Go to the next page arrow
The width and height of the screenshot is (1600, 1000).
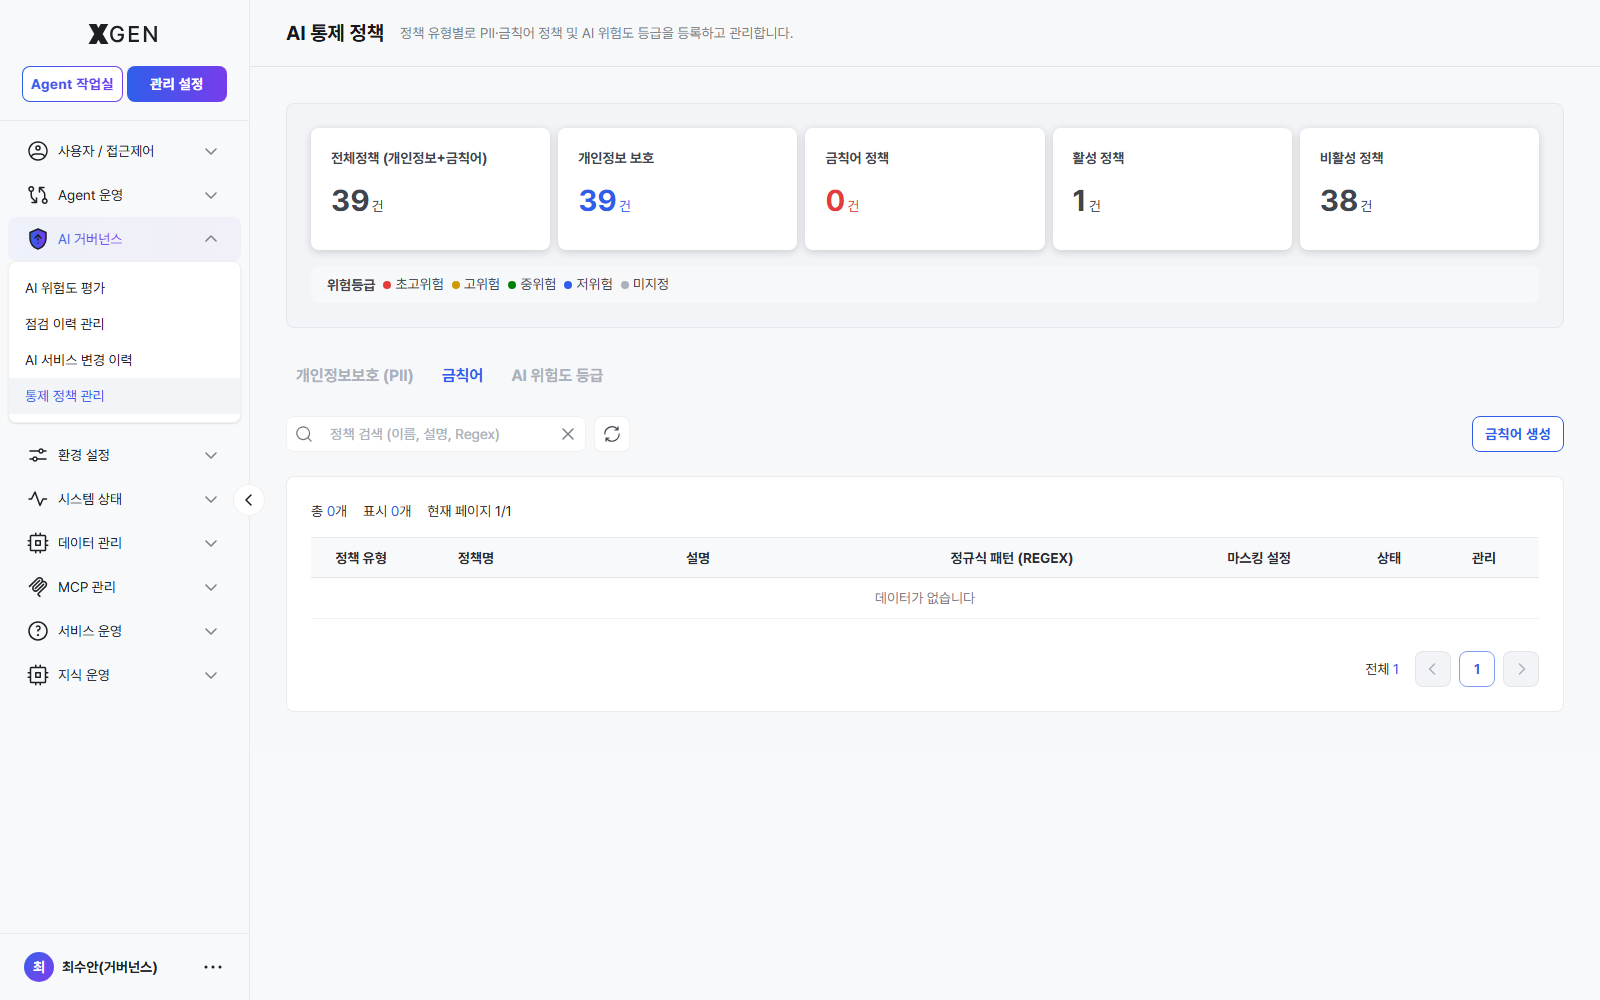click(1521, 669)
